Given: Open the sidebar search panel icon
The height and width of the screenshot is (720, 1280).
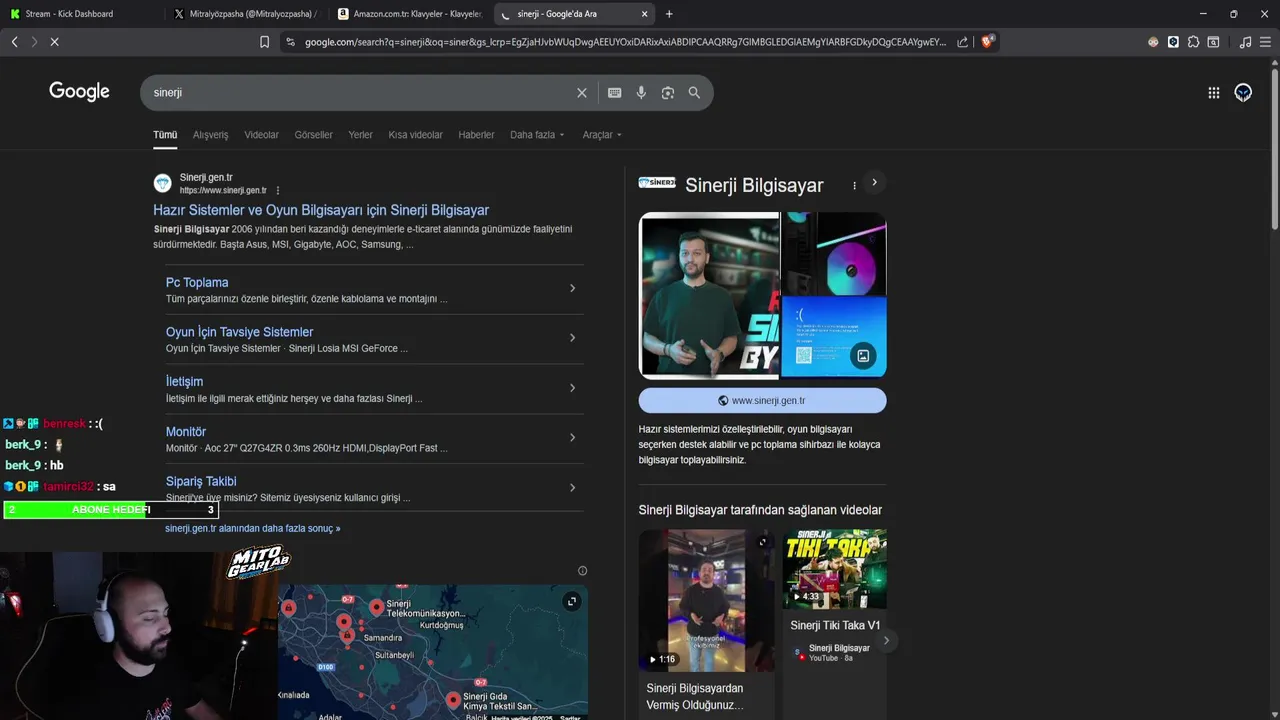Looking at the screenshot, I should coord(1213,42).
